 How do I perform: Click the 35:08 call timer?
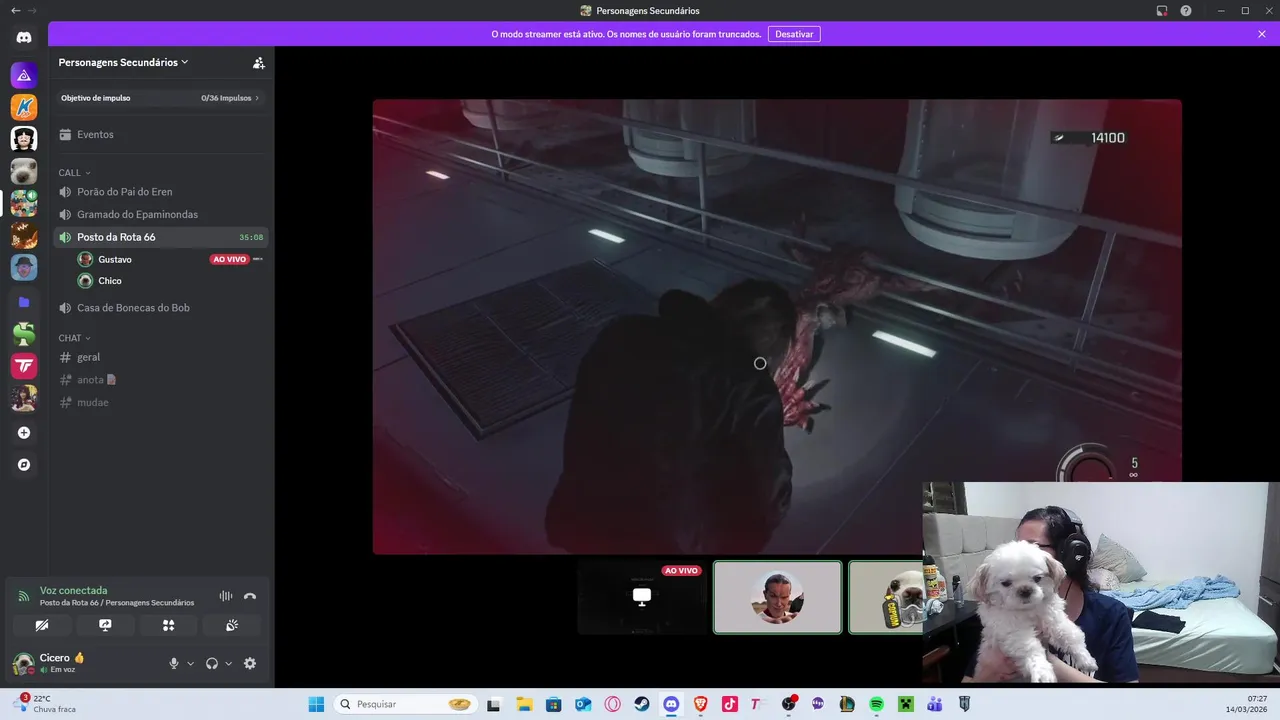tap(251, 237)
